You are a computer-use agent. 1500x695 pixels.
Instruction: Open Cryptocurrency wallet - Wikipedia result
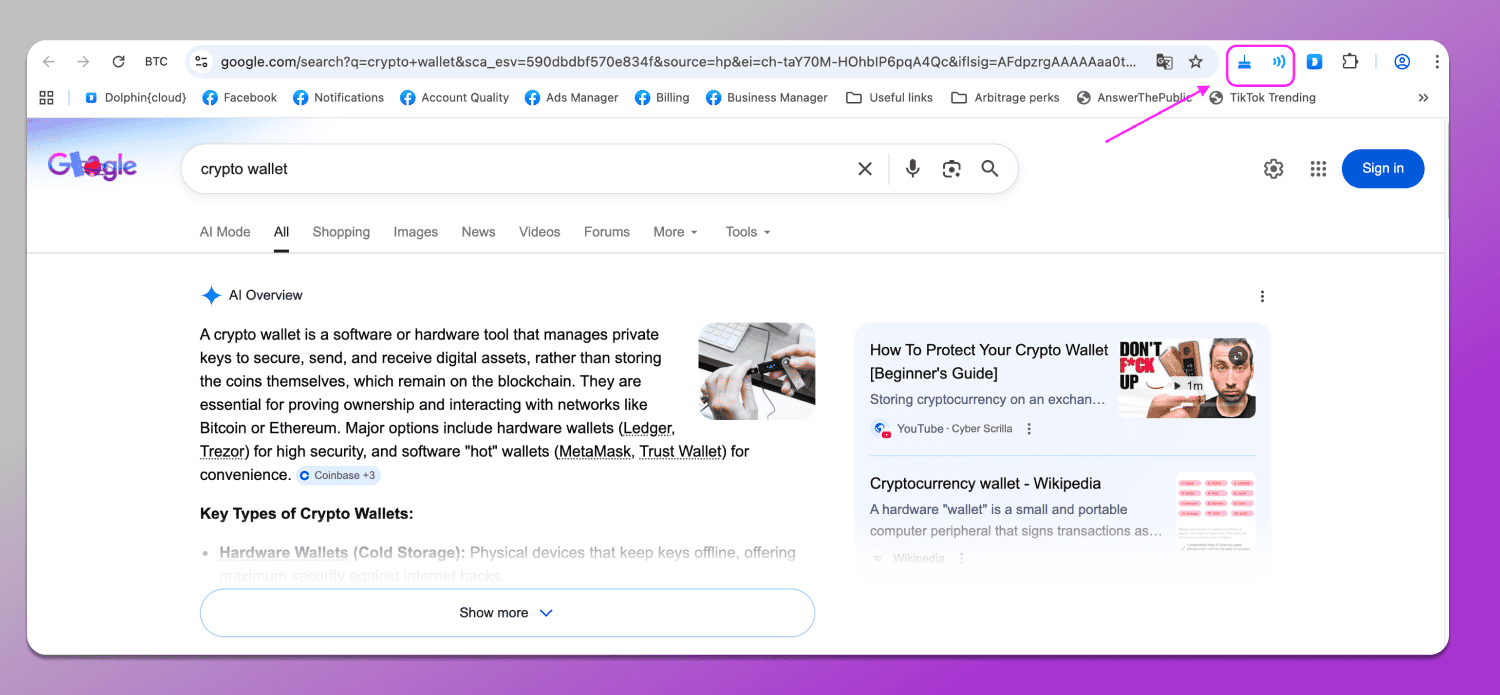click(985, 483)
